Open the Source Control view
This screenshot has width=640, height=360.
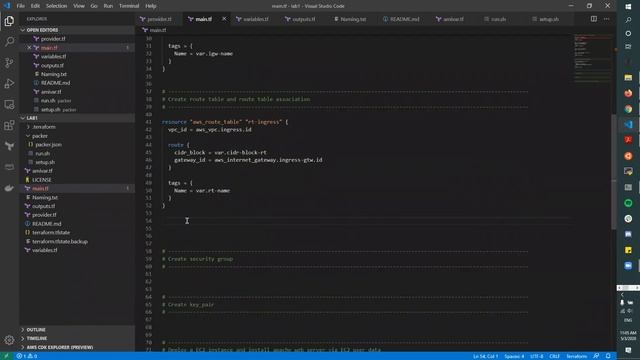click(x=9, y=62)
